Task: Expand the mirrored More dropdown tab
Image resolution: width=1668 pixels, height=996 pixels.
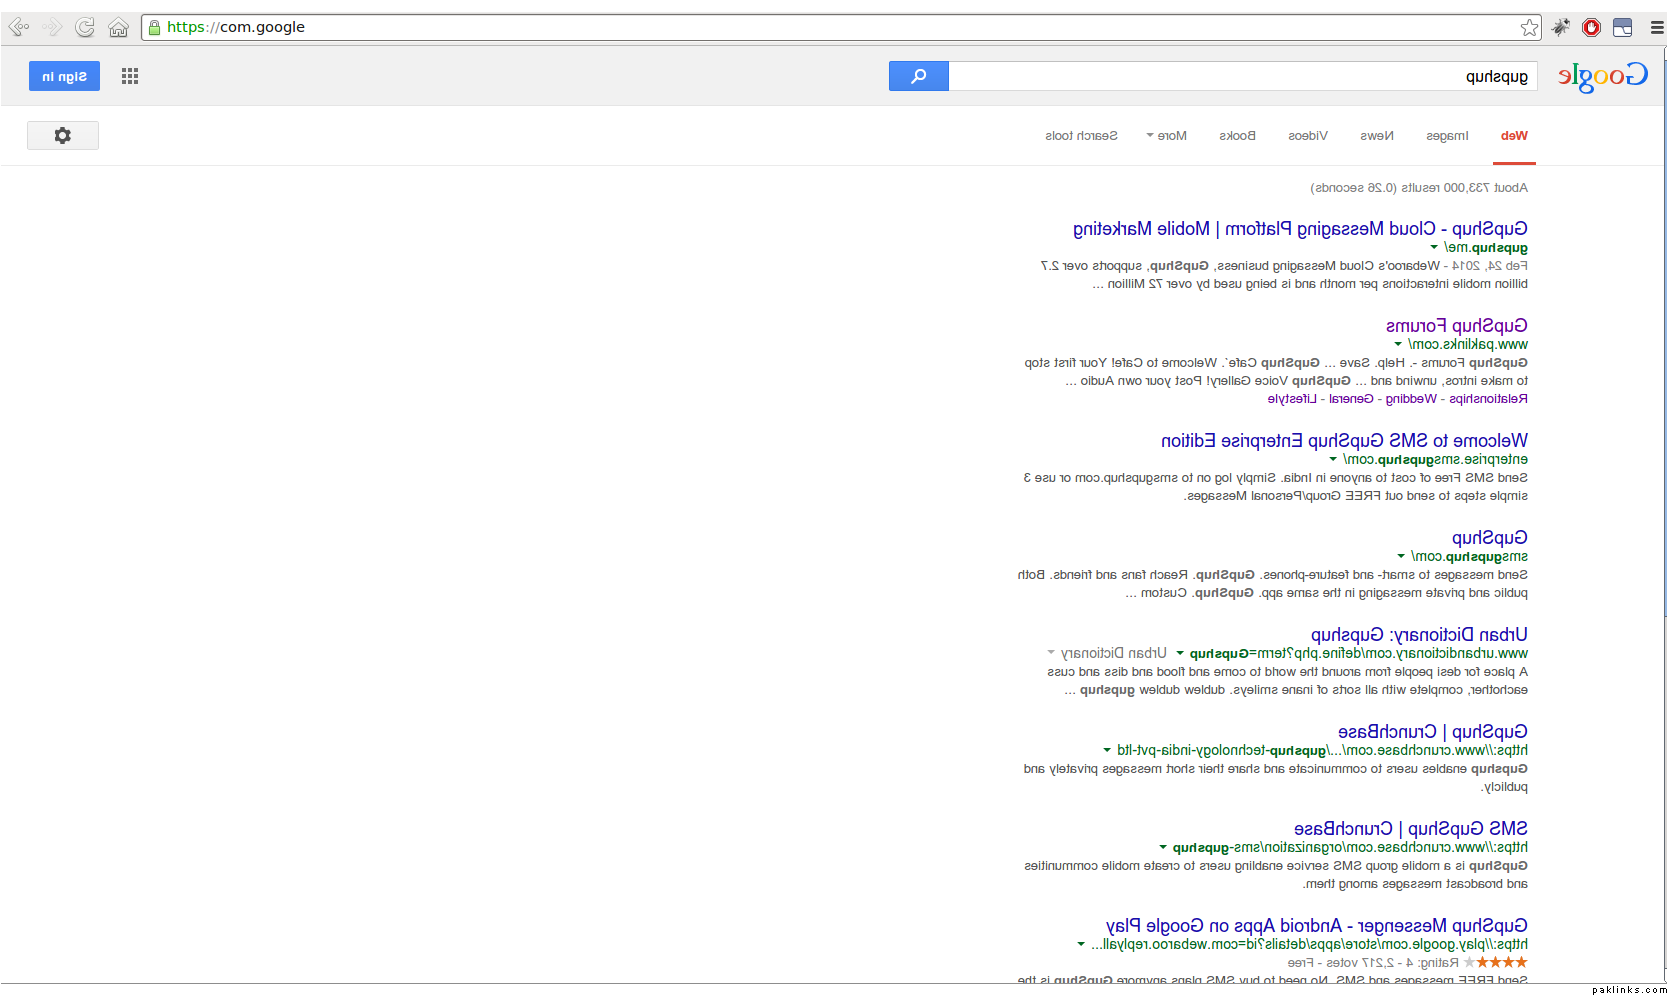Action: point(1166,136)
